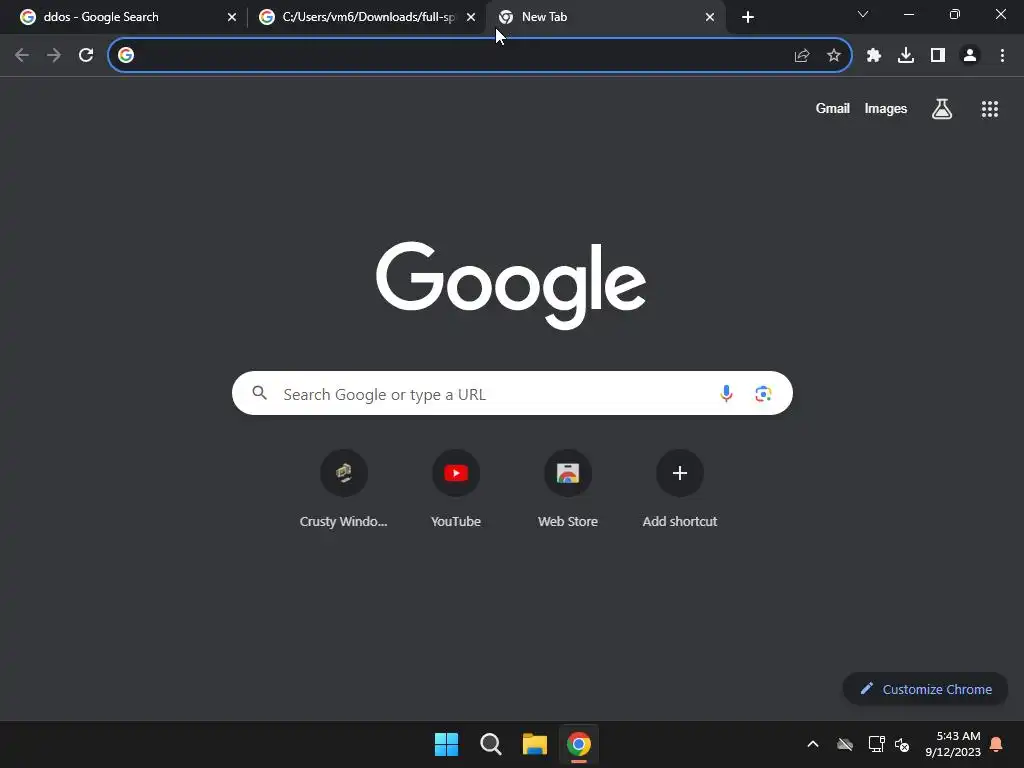Open the clock showing 5:43 AM

953,744
